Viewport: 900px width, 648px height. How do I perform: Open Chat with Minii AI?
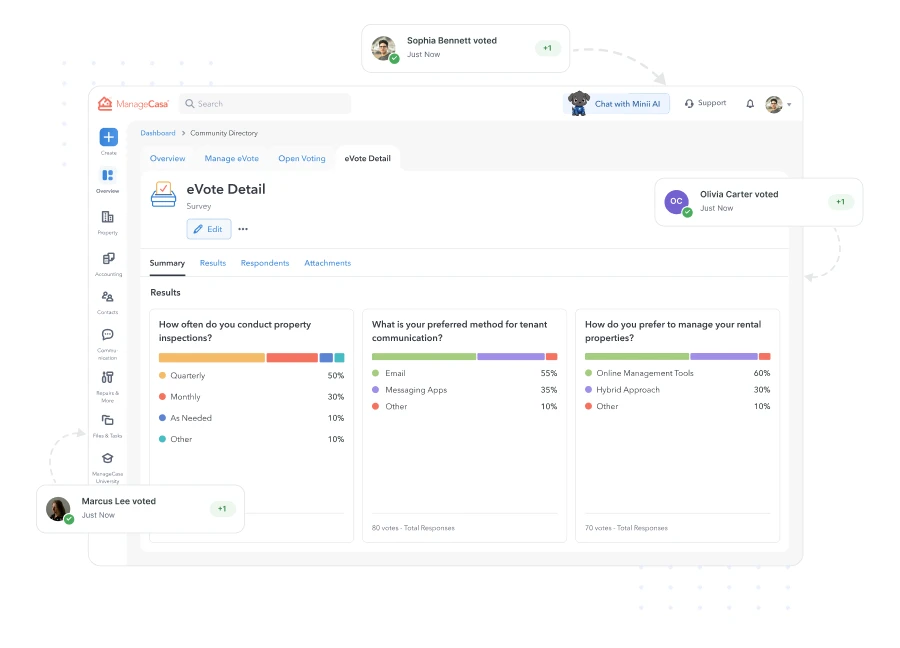[616, 104]
